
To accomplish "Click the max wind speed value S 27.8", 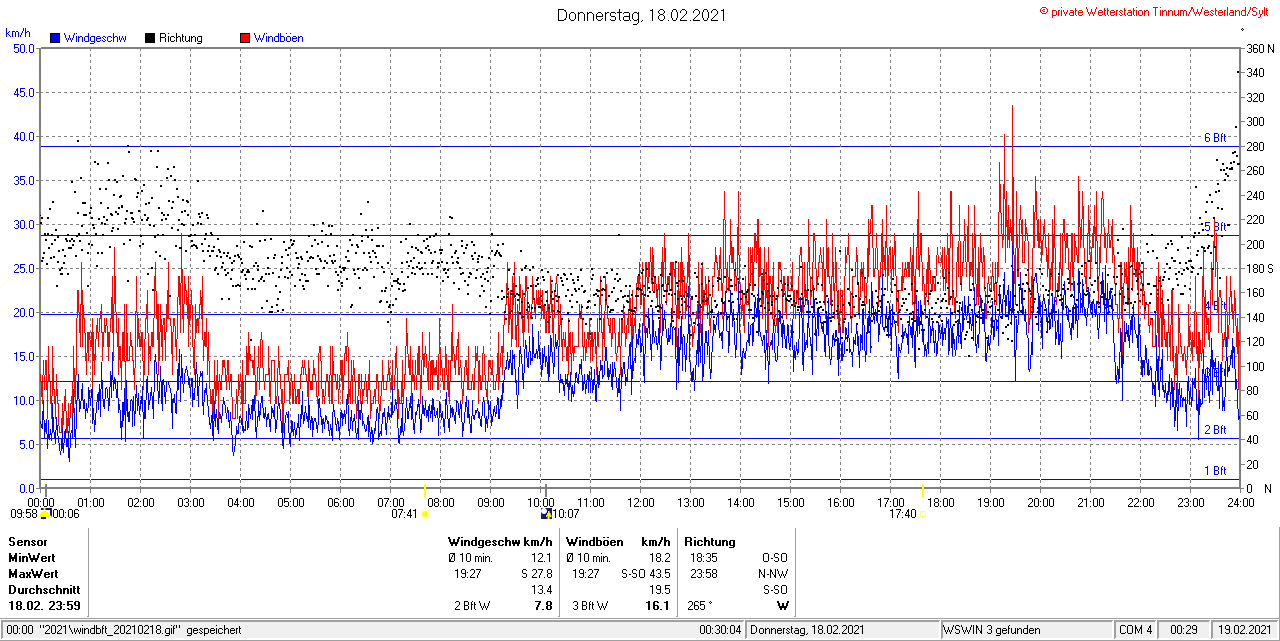I will (x=536, y=574).
